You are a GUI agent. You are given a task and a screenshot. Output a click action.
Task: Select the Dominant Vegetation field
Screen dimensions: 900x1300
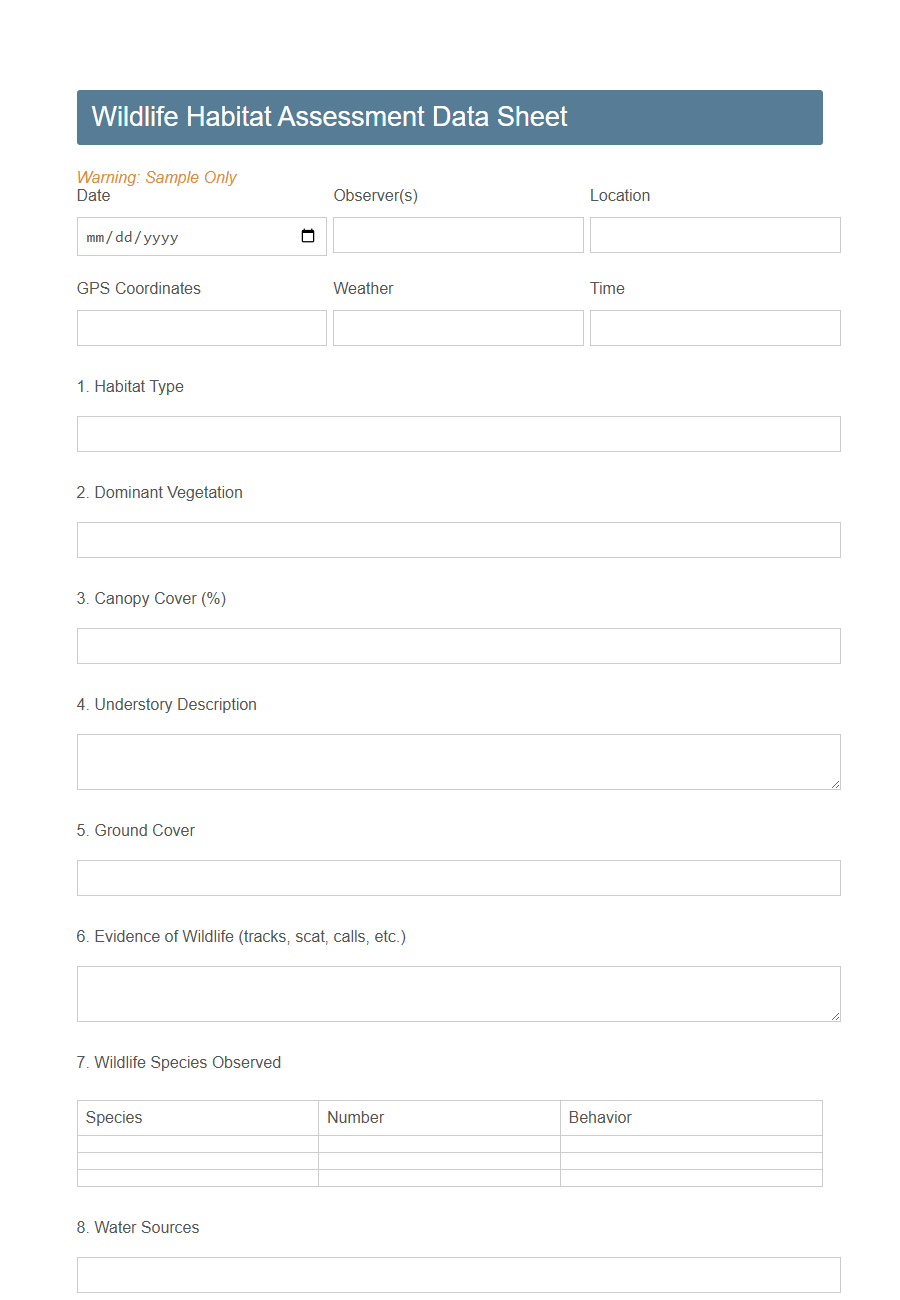(x=458, y=539)
